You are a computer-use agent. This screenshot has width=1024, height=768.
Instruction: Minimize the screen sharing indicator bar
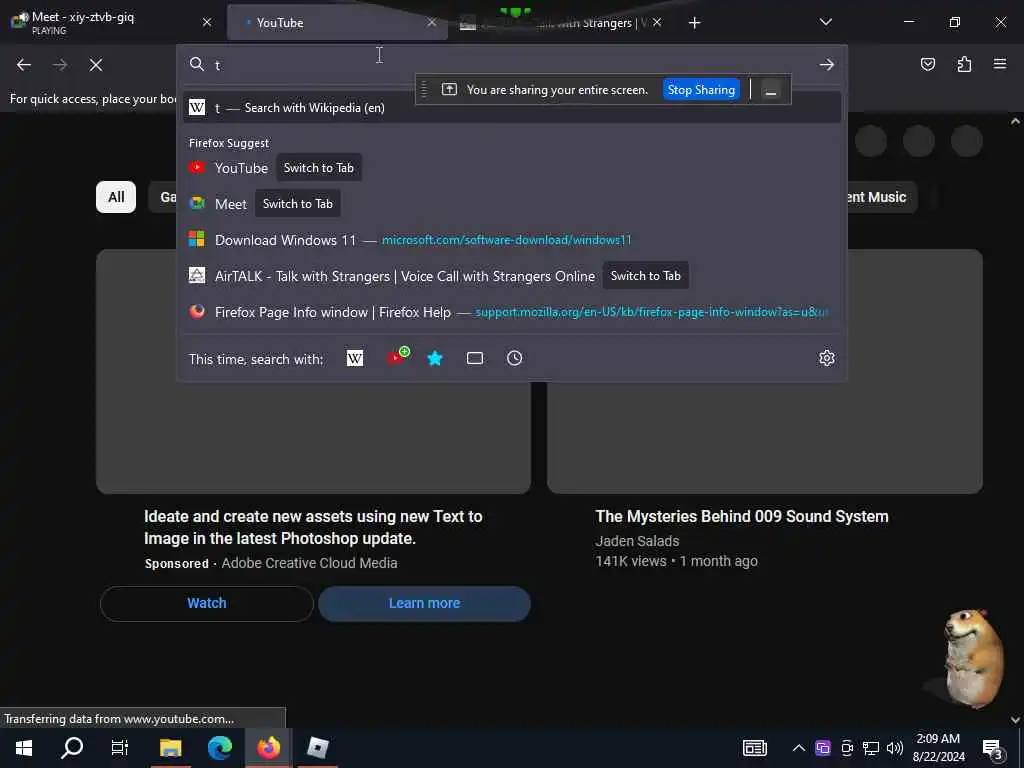(771, 89)
